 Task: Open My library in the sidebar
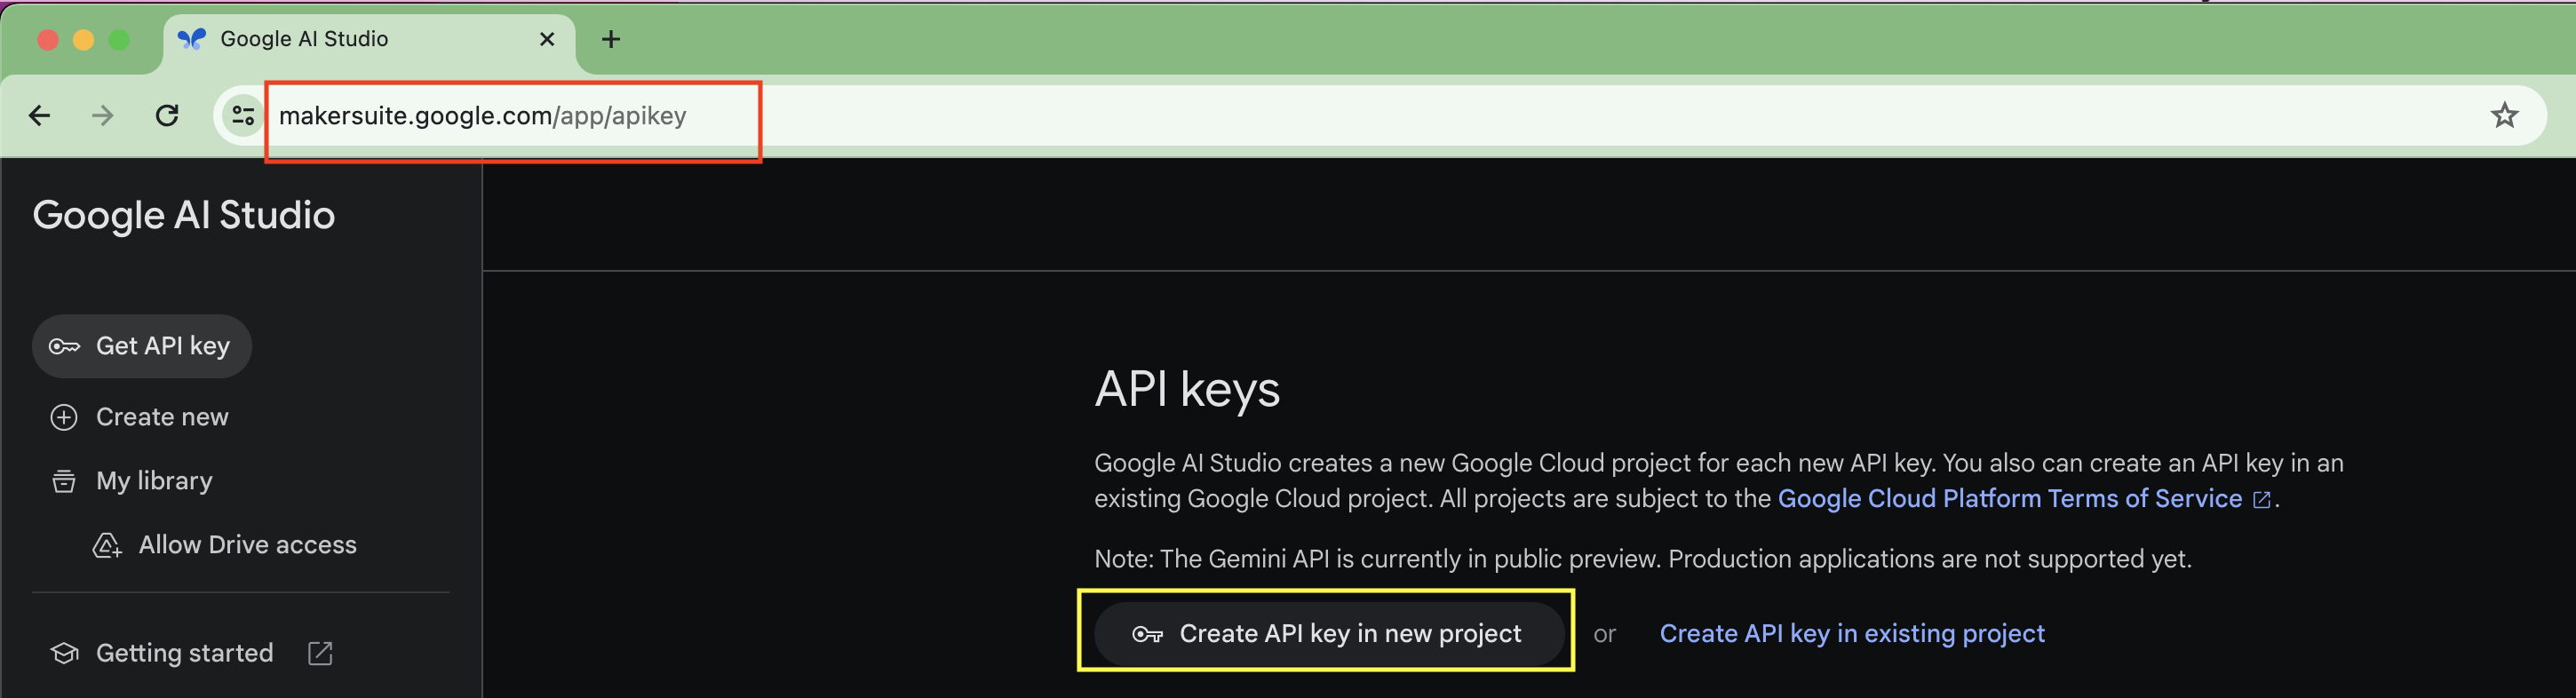coord(154,481)
